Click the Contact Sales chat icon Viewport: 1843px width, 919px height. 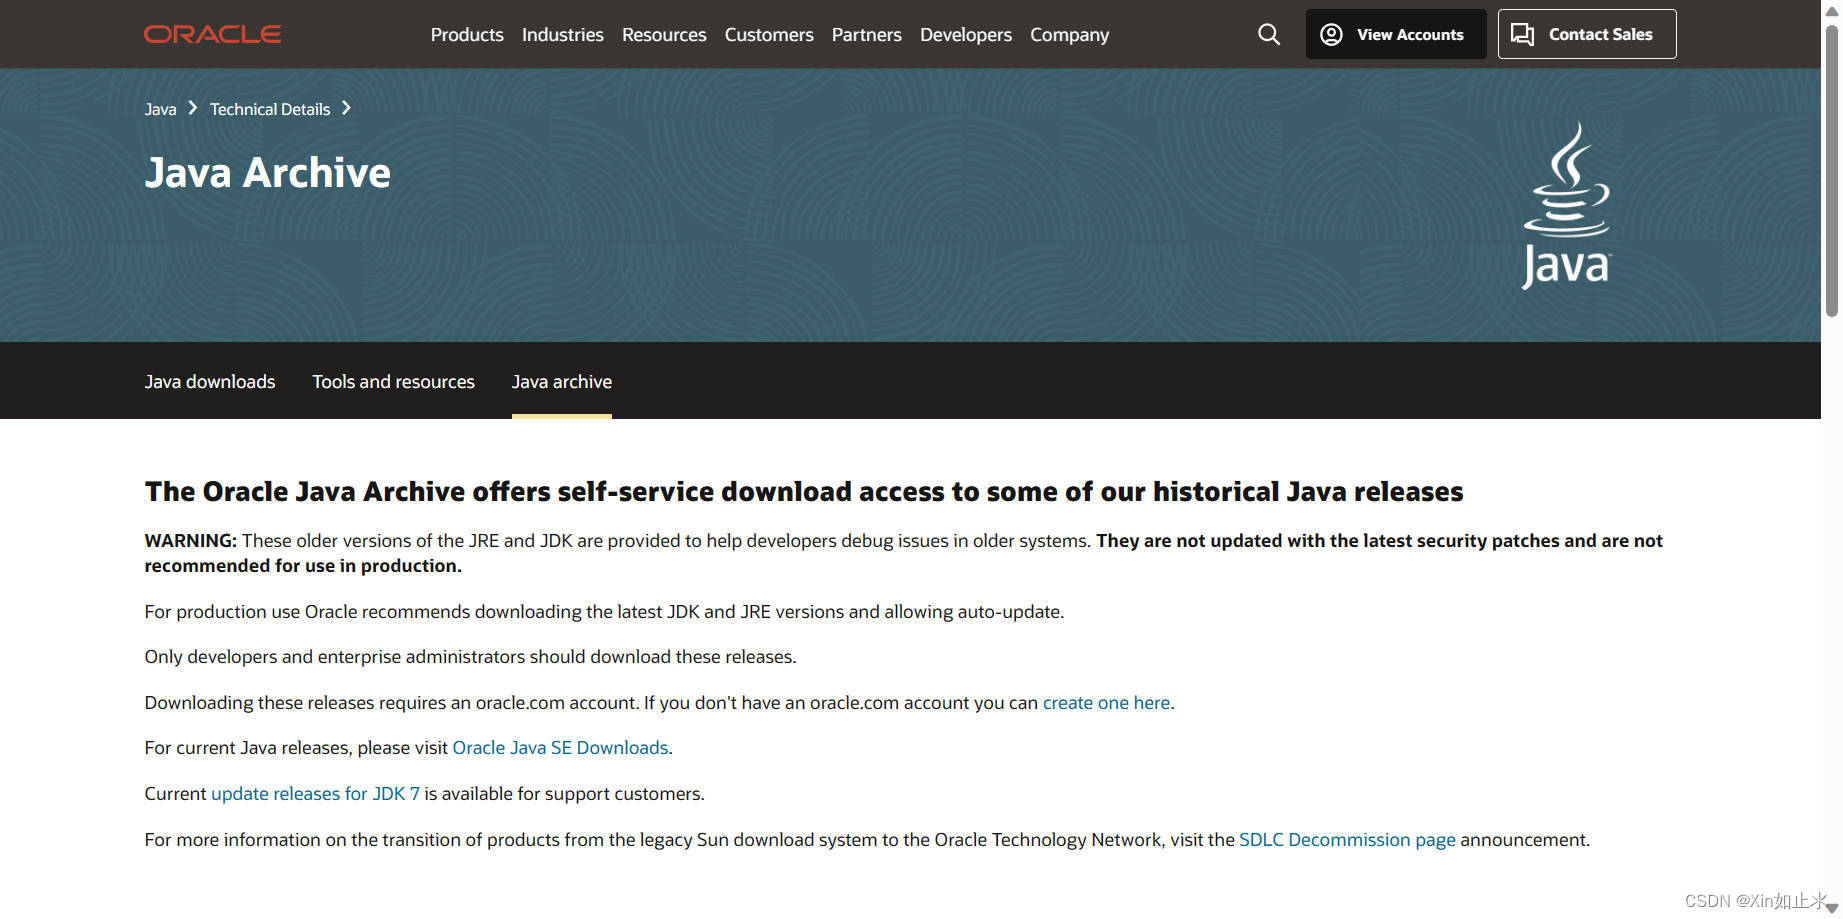pos(1522,33)
